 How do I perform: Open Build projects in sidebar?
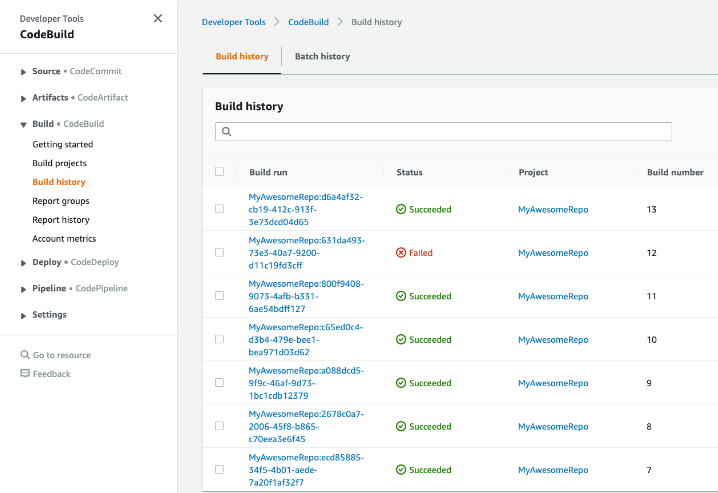[60, 163]
